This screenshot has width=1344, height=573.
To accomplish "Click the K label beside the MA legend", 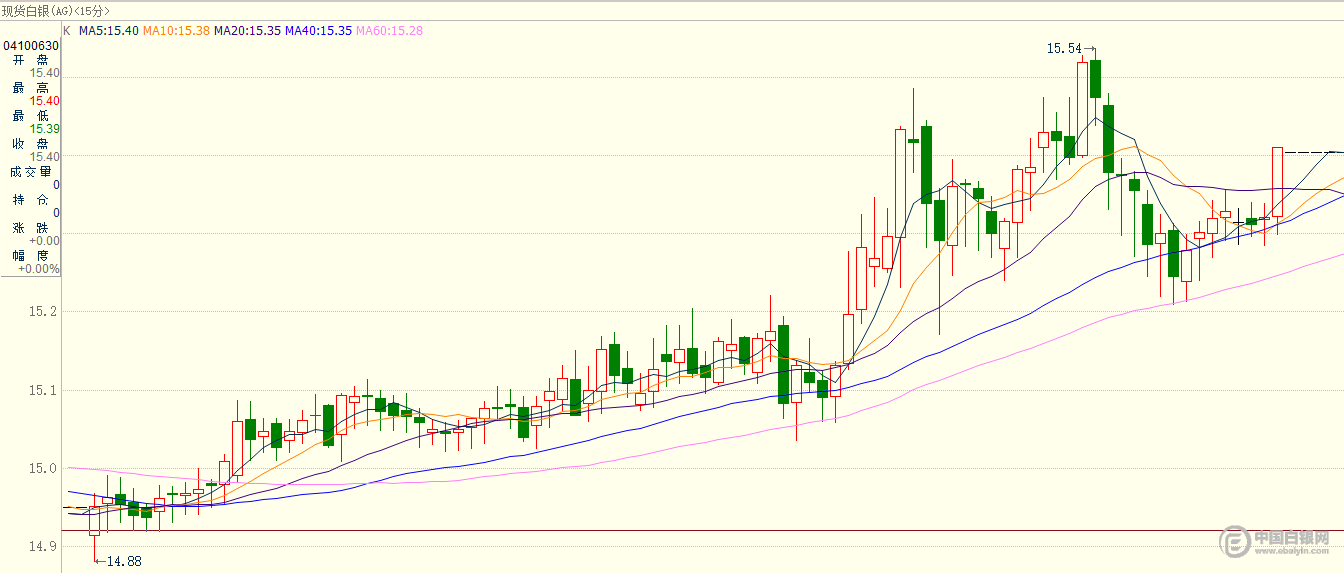I will (x=67, y=31).
